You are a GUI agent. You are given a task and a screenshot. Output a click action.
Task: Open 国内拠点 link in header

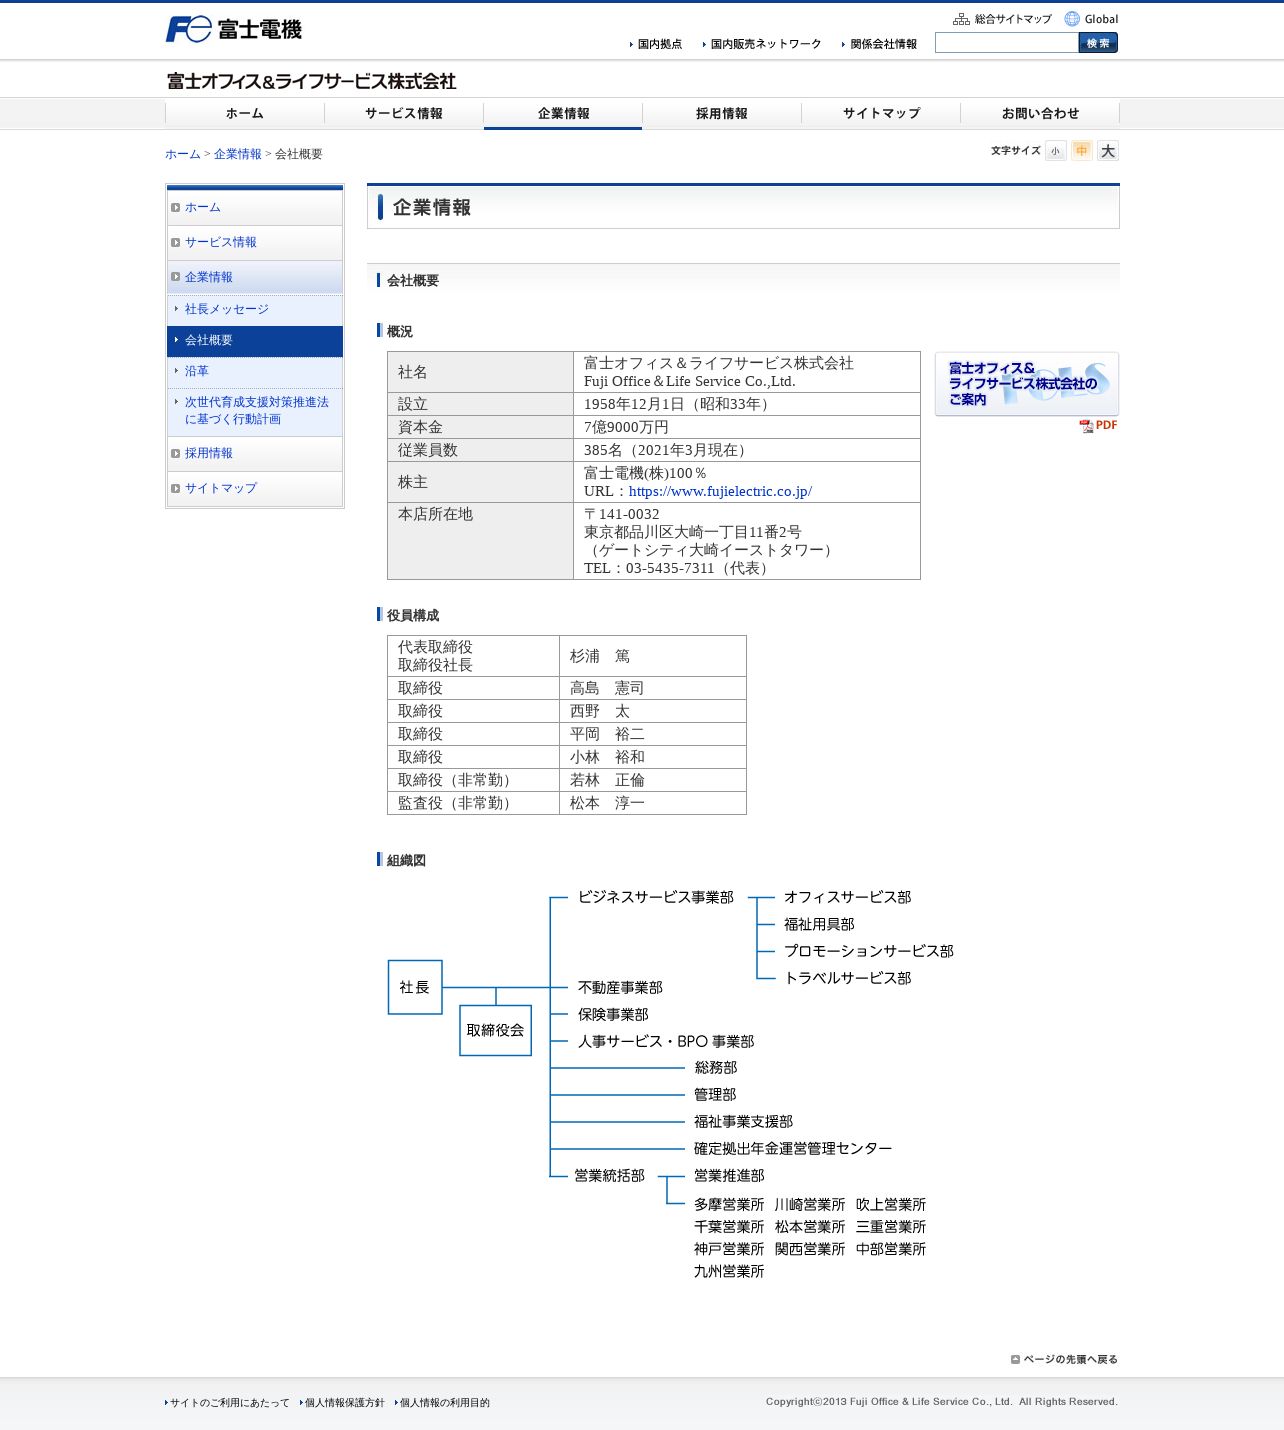pos(656,44)
